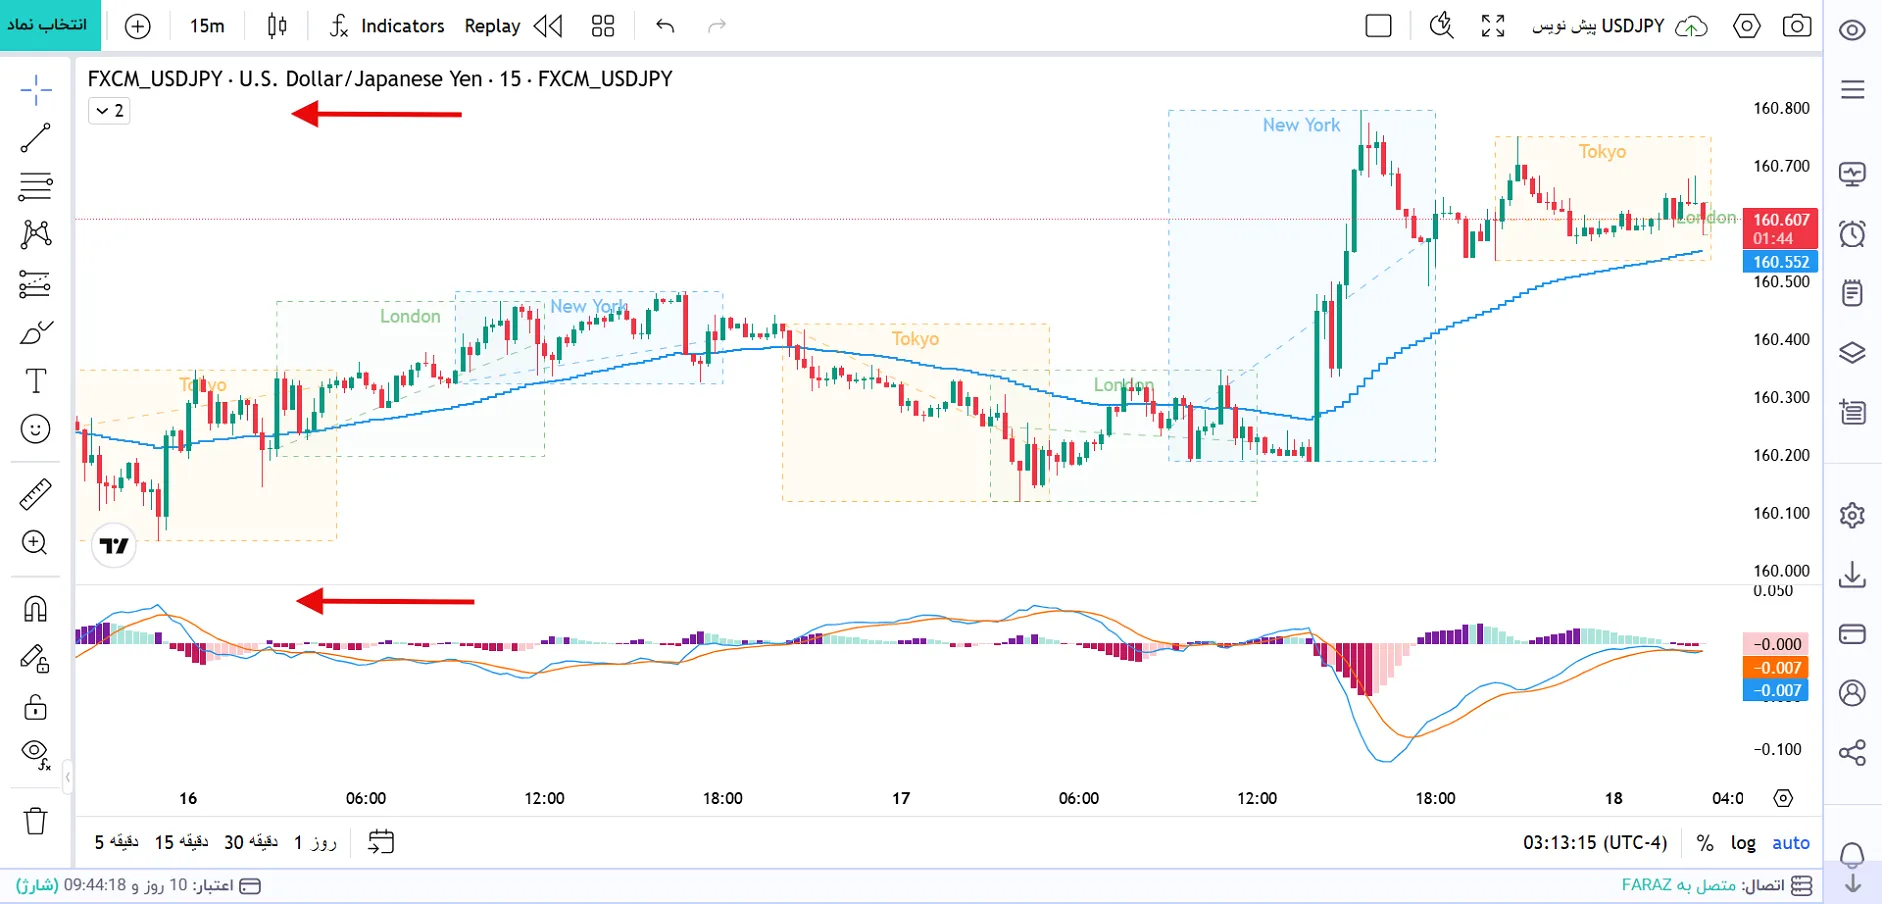Open the emoji icons tool
1882x904 pixels.
36,430
